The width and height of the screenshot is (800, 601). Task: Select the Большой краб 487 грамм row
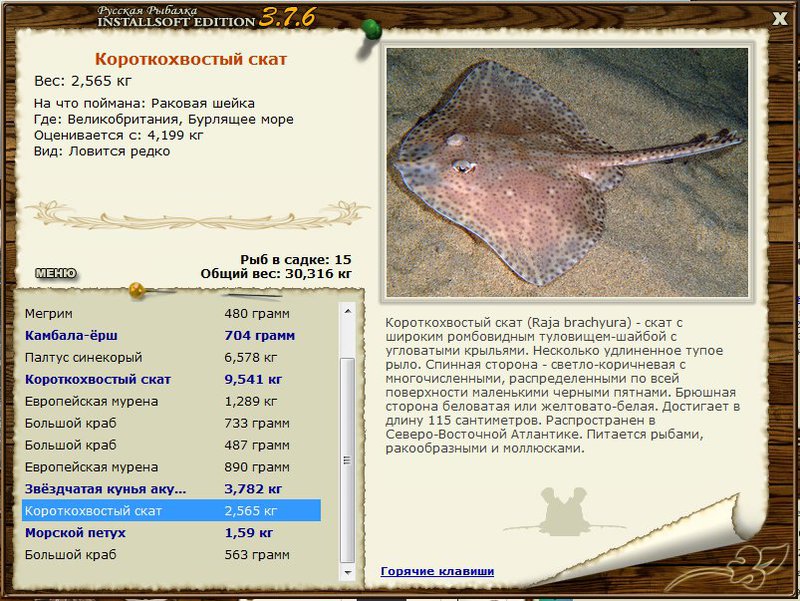pos(171,445)
